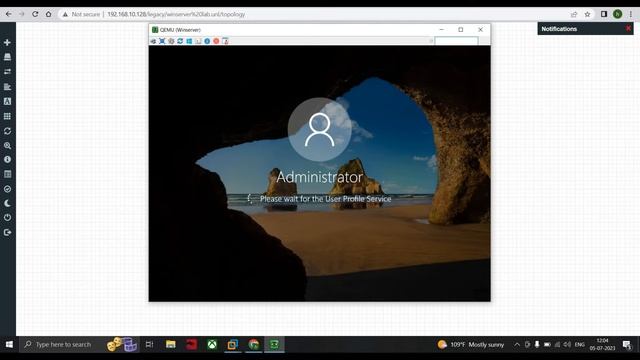Screen dimensions: 640x360
Task: Close the Notifications panel with red X
Action: tap(628, 29)
